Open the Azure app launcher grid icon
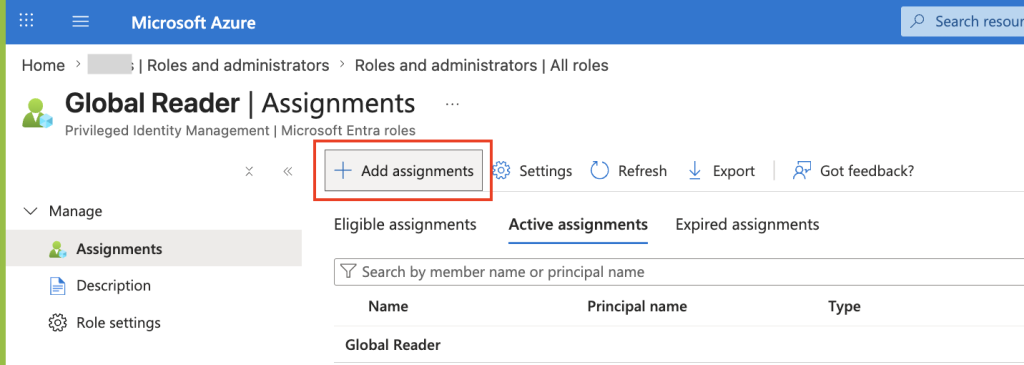This screenshot has width=1024, height=365. click(x=26, y=21)
